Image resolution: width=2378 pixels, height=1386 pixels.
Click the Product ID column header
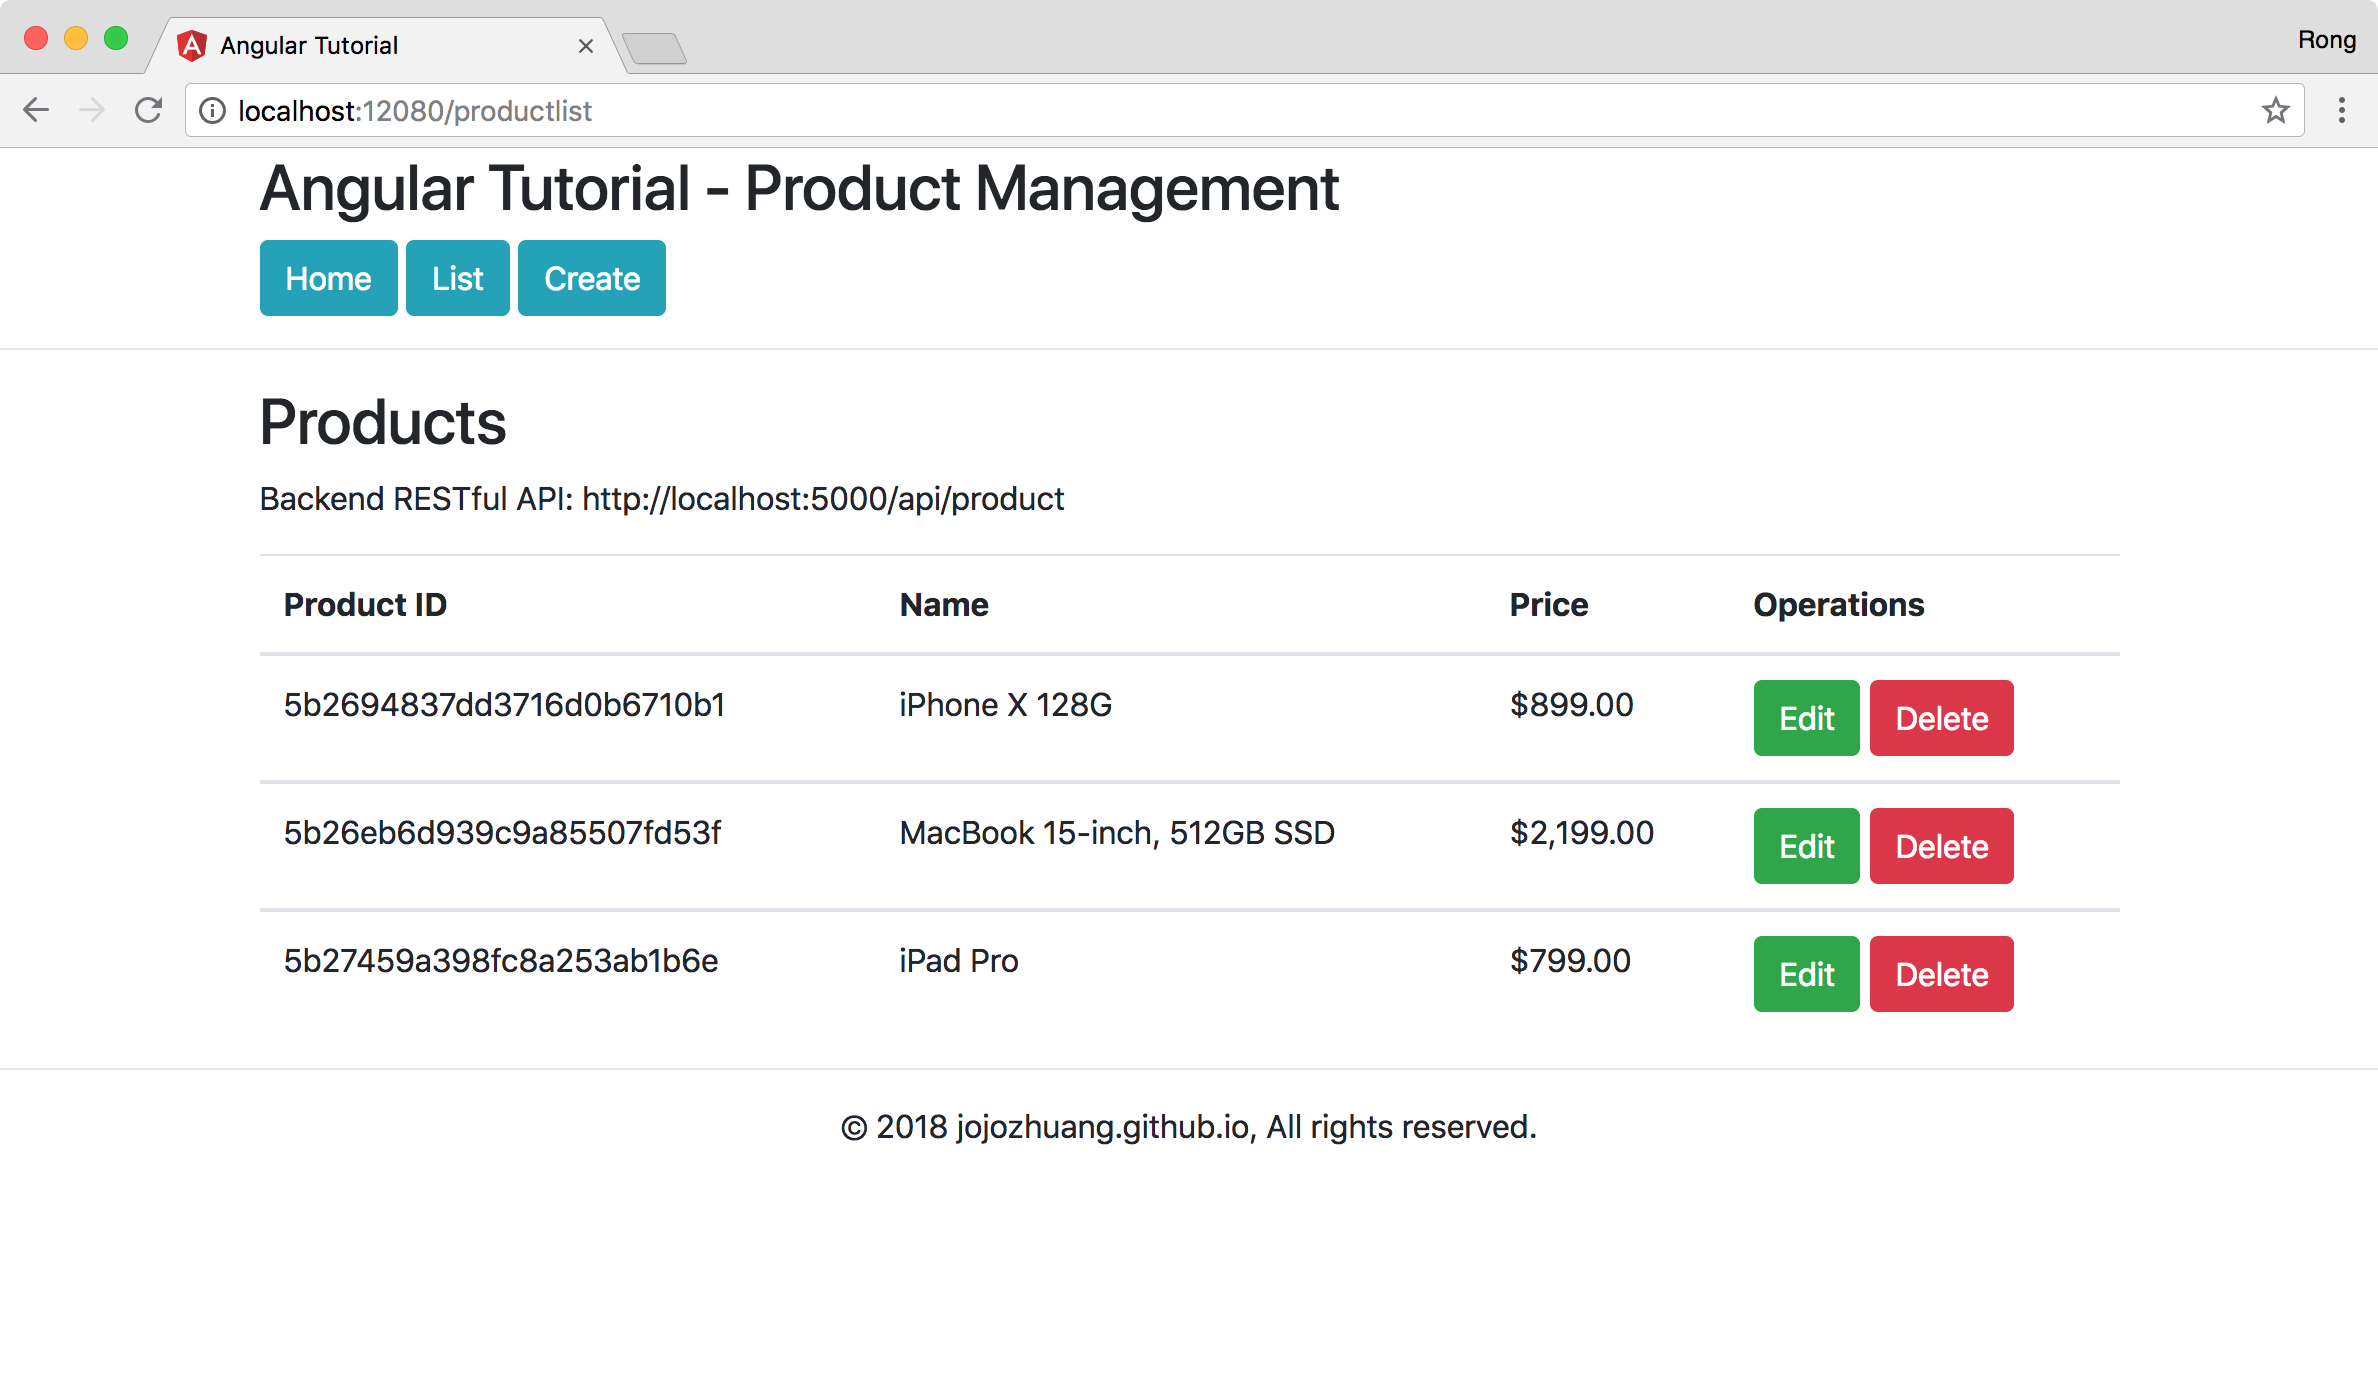click(365, 605)
